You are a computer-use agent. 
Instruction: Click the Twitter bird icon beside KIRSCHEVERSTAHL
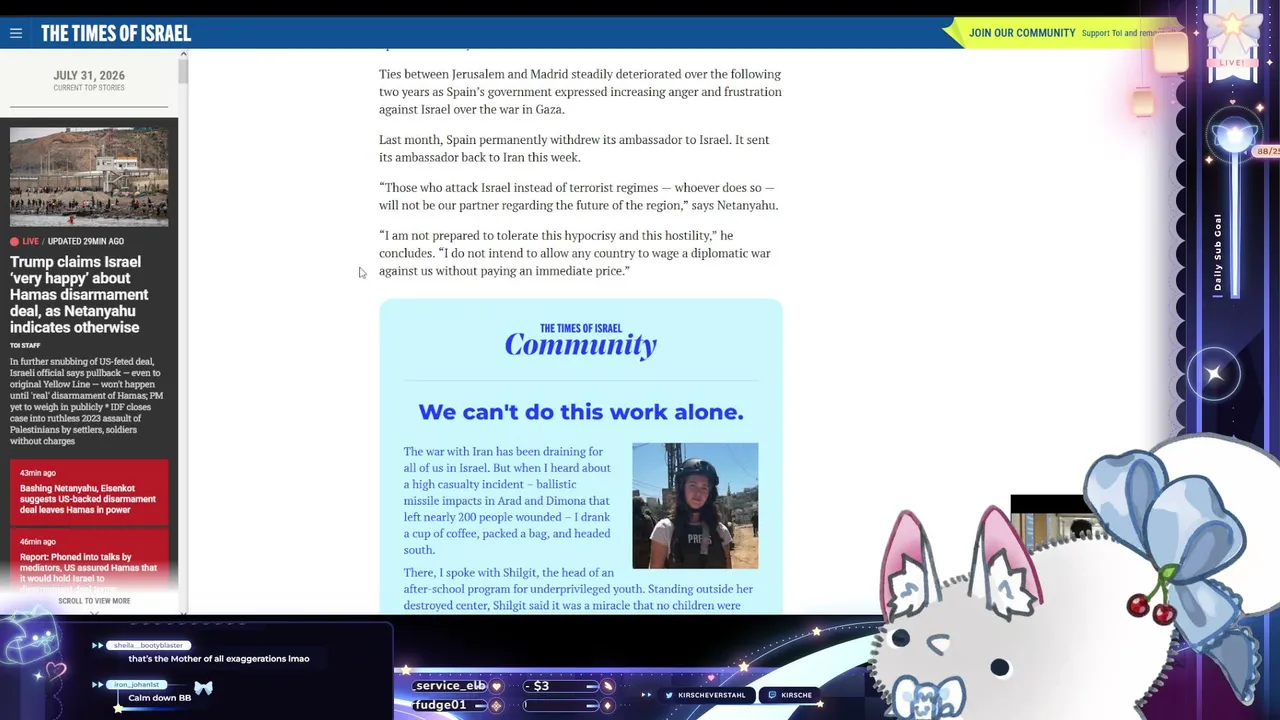point(669,695)
